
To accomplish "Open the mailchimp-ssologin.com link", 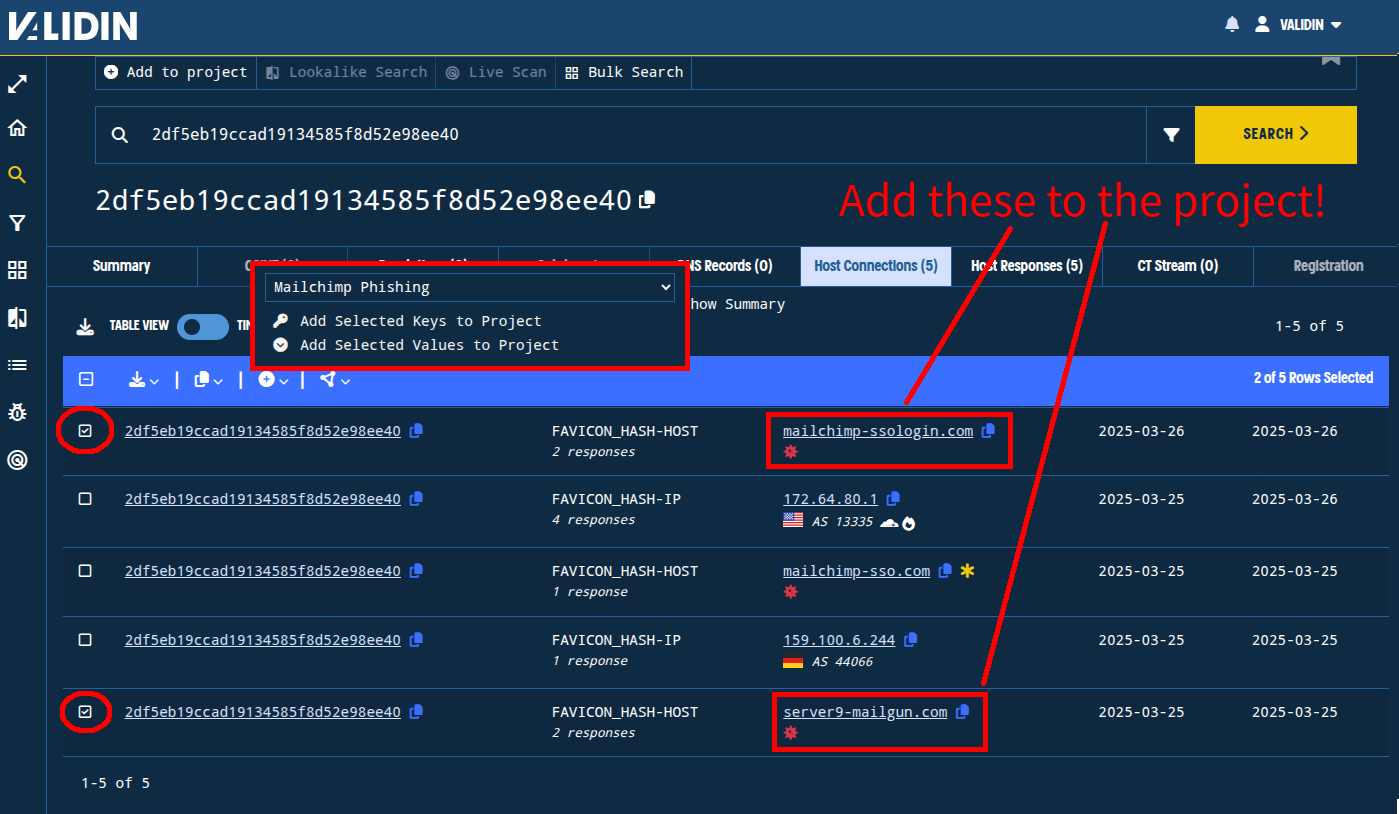I will click(x=878, y=431).
